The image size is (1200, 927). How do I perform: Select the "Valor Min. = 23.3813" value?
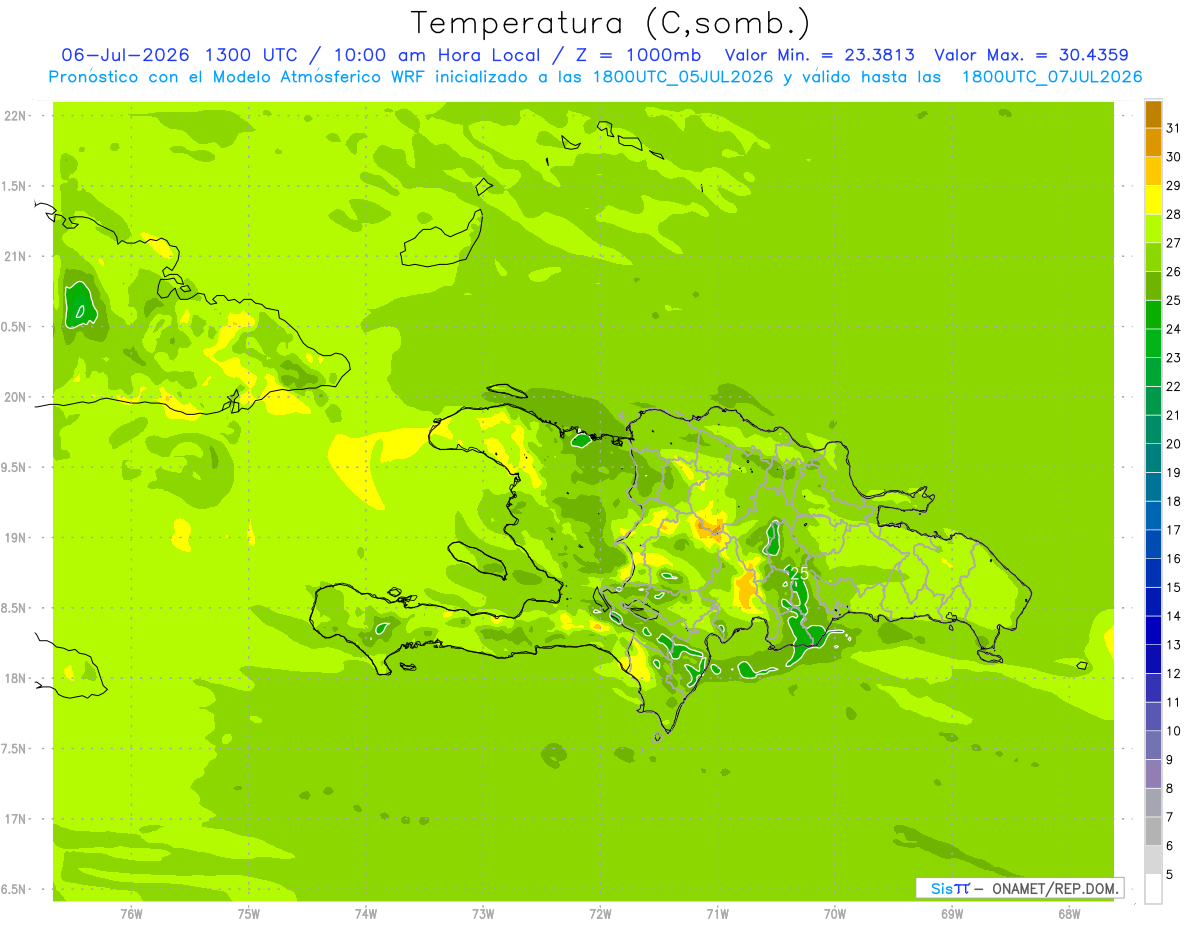(x=819, y=55)
